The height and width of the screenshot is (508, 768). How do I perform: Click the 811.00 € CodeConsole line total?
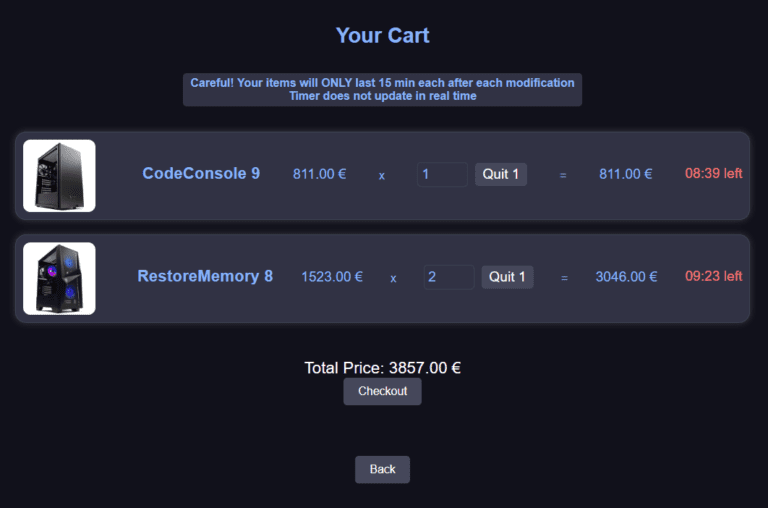(625, 174)
